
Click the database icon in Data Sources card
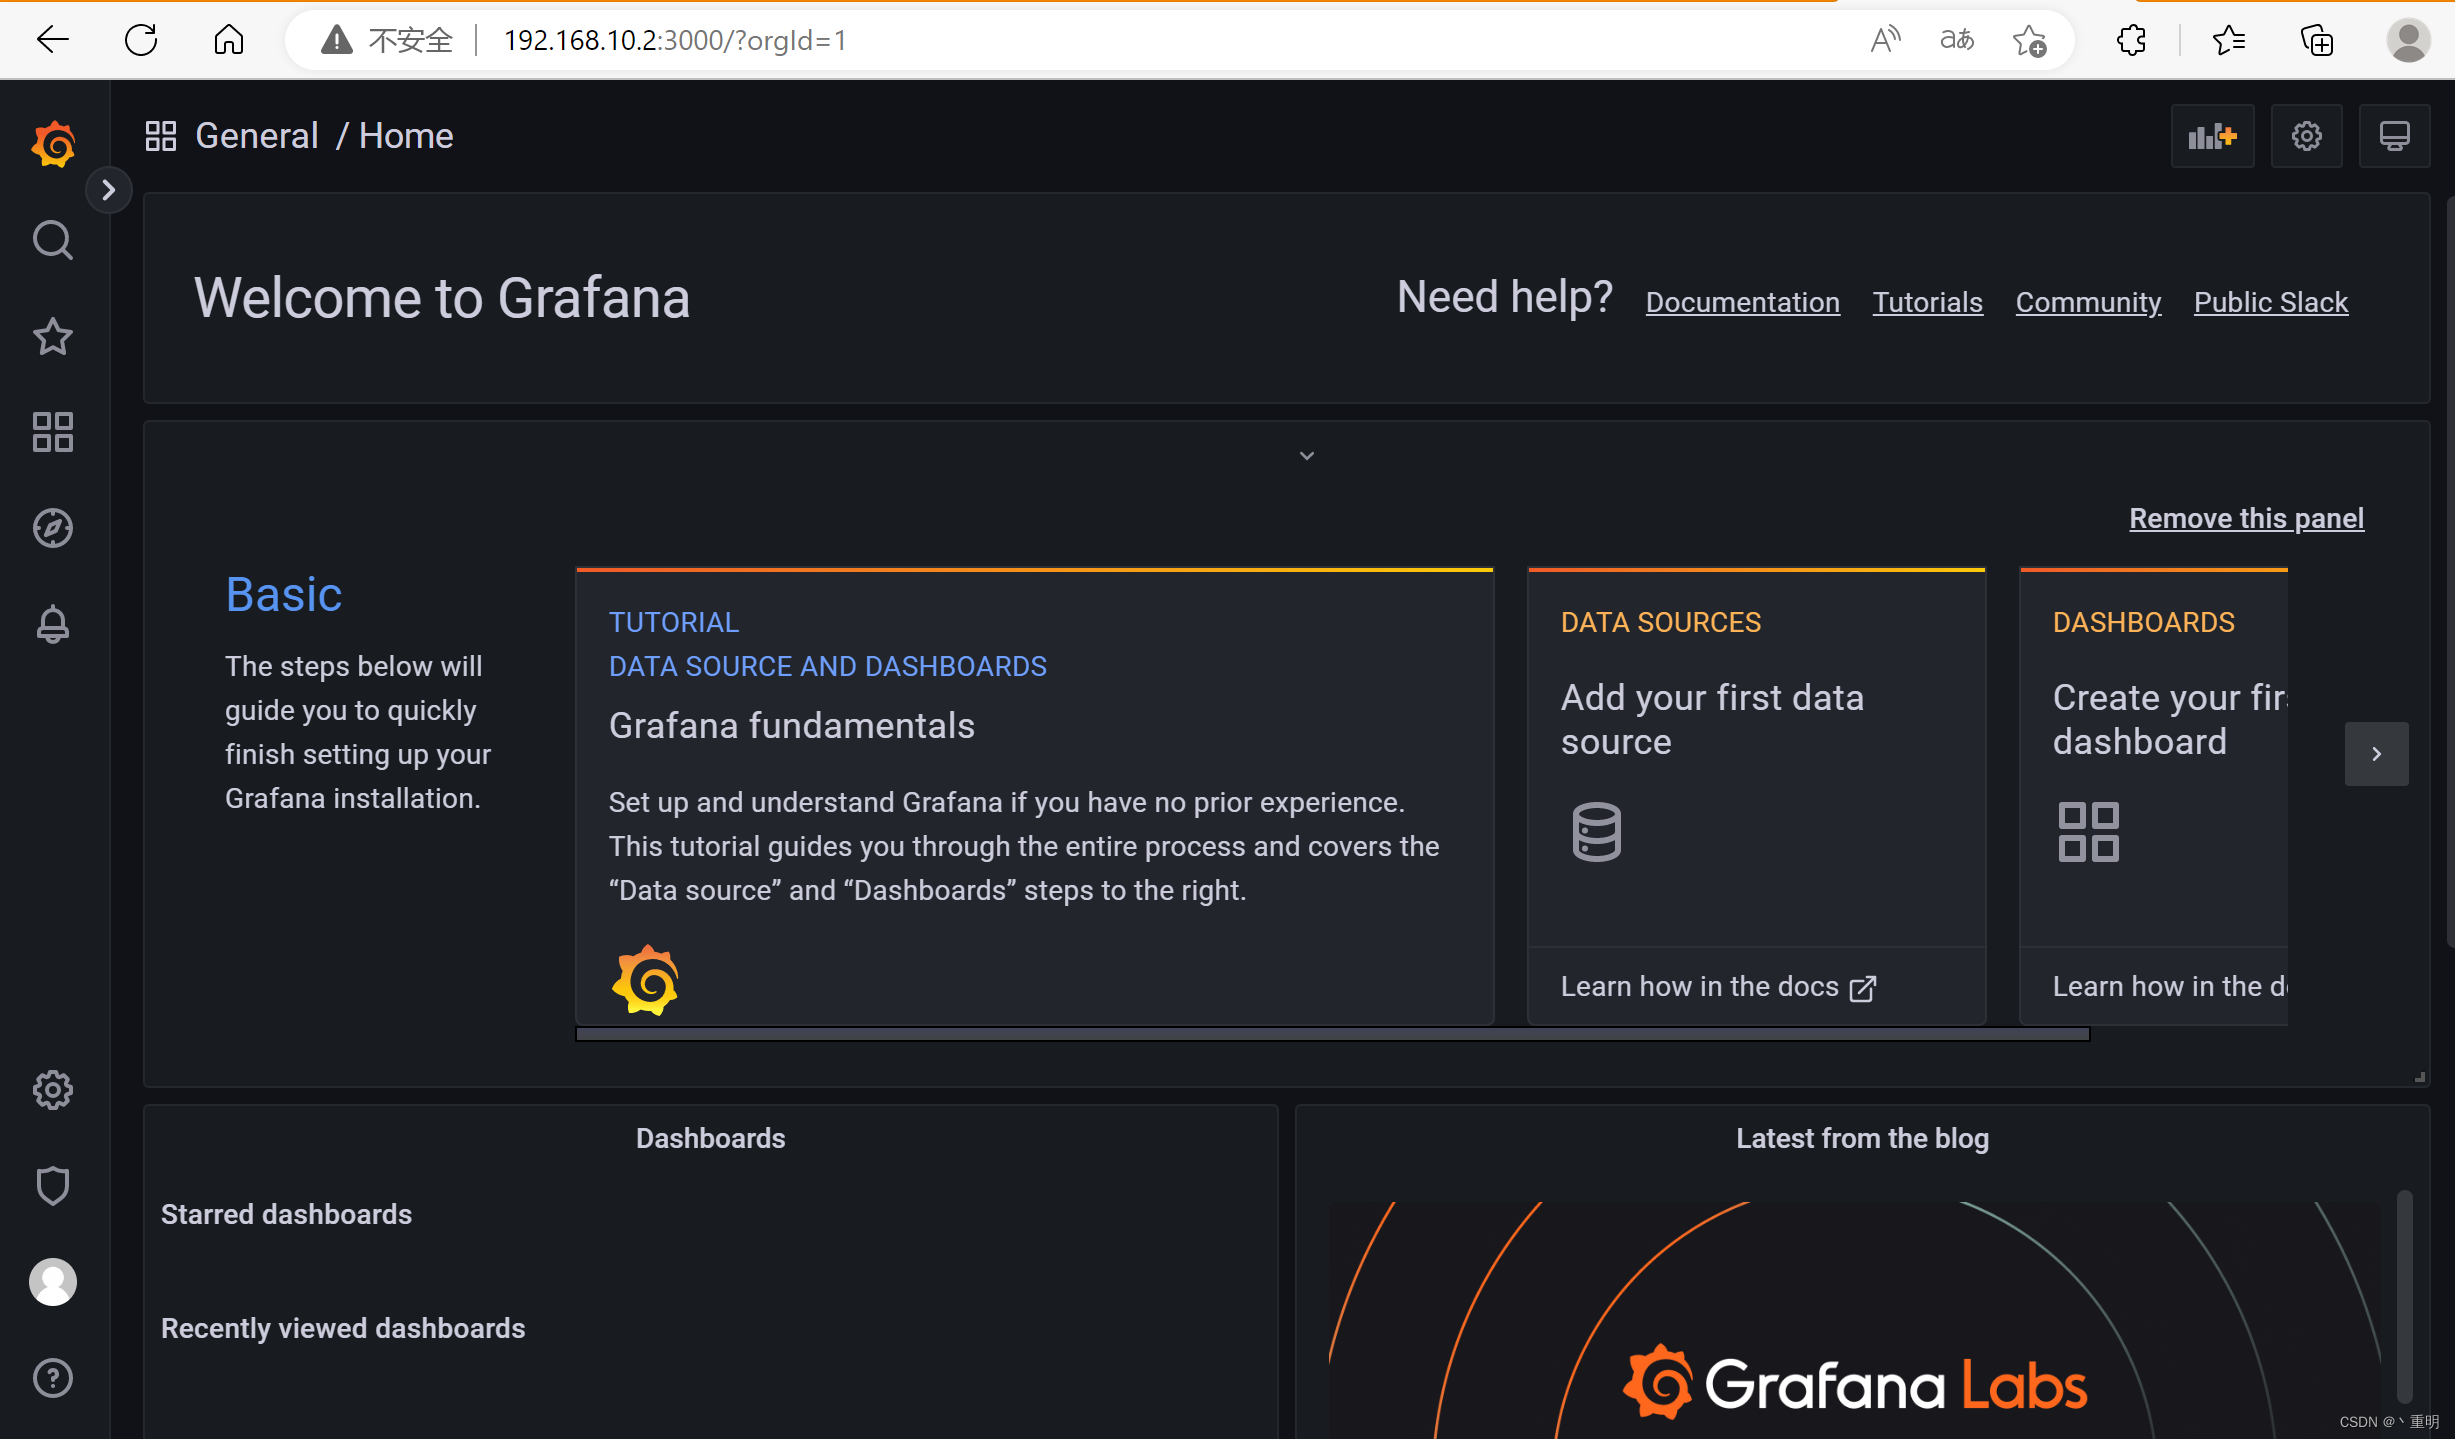point(1597,832)
